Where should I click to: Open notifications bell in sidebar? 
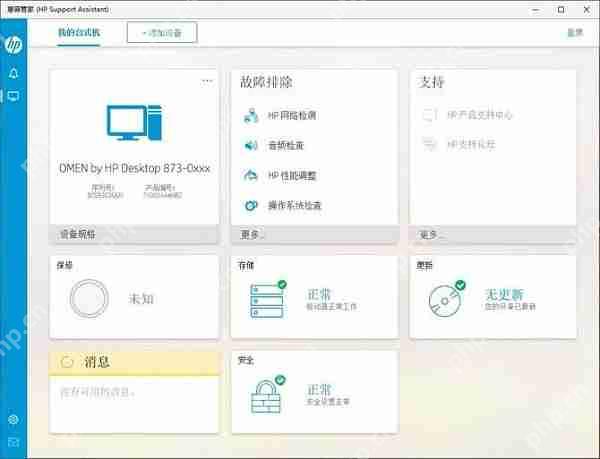point(13,73)
